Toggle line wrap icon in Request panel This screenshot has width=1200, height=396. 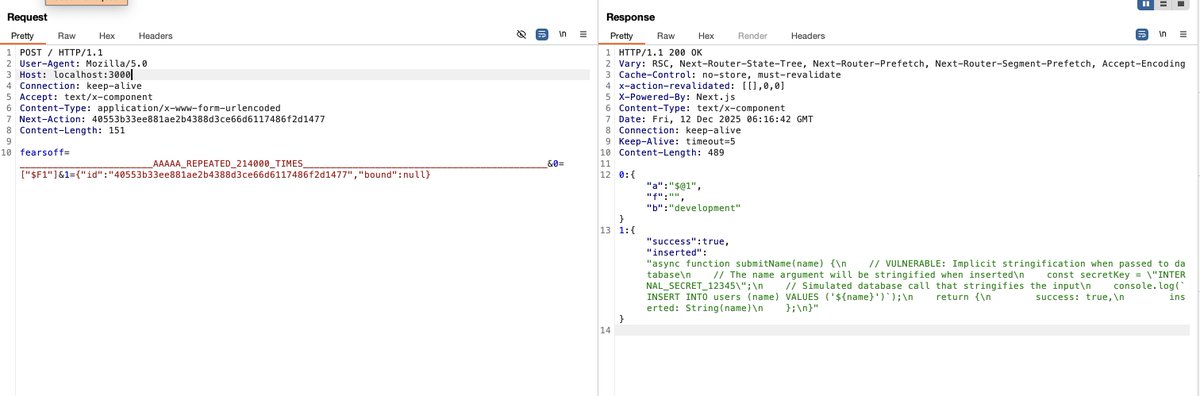[542, 35]
